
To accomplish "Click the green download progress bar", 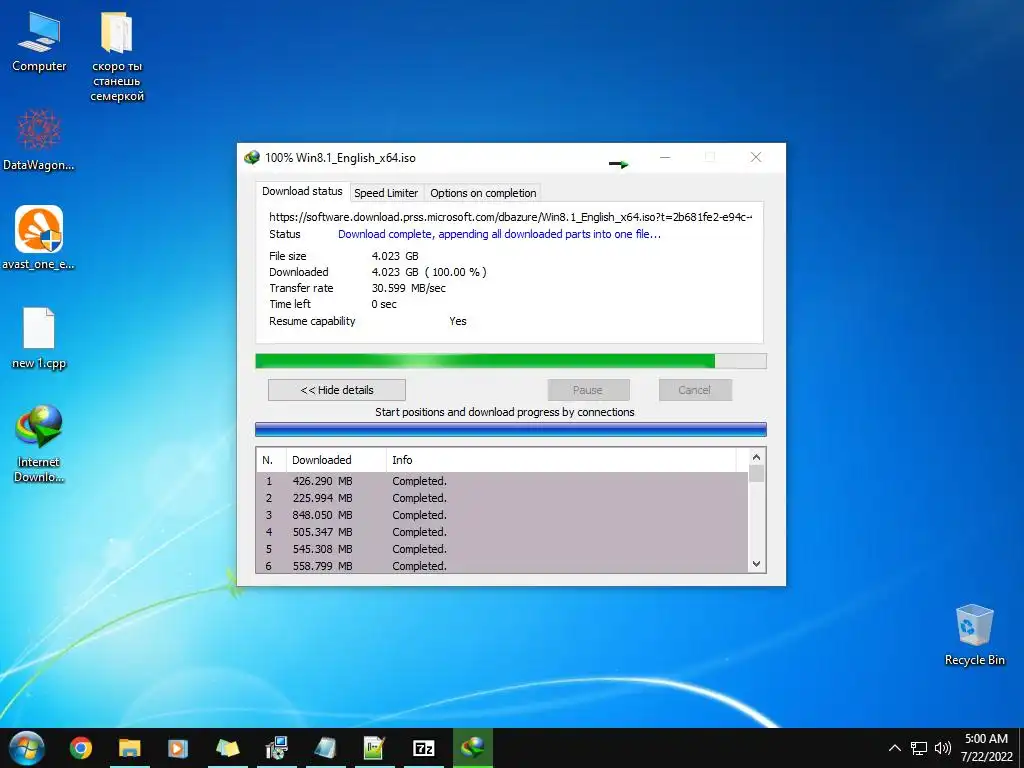I will coord(511,361).
